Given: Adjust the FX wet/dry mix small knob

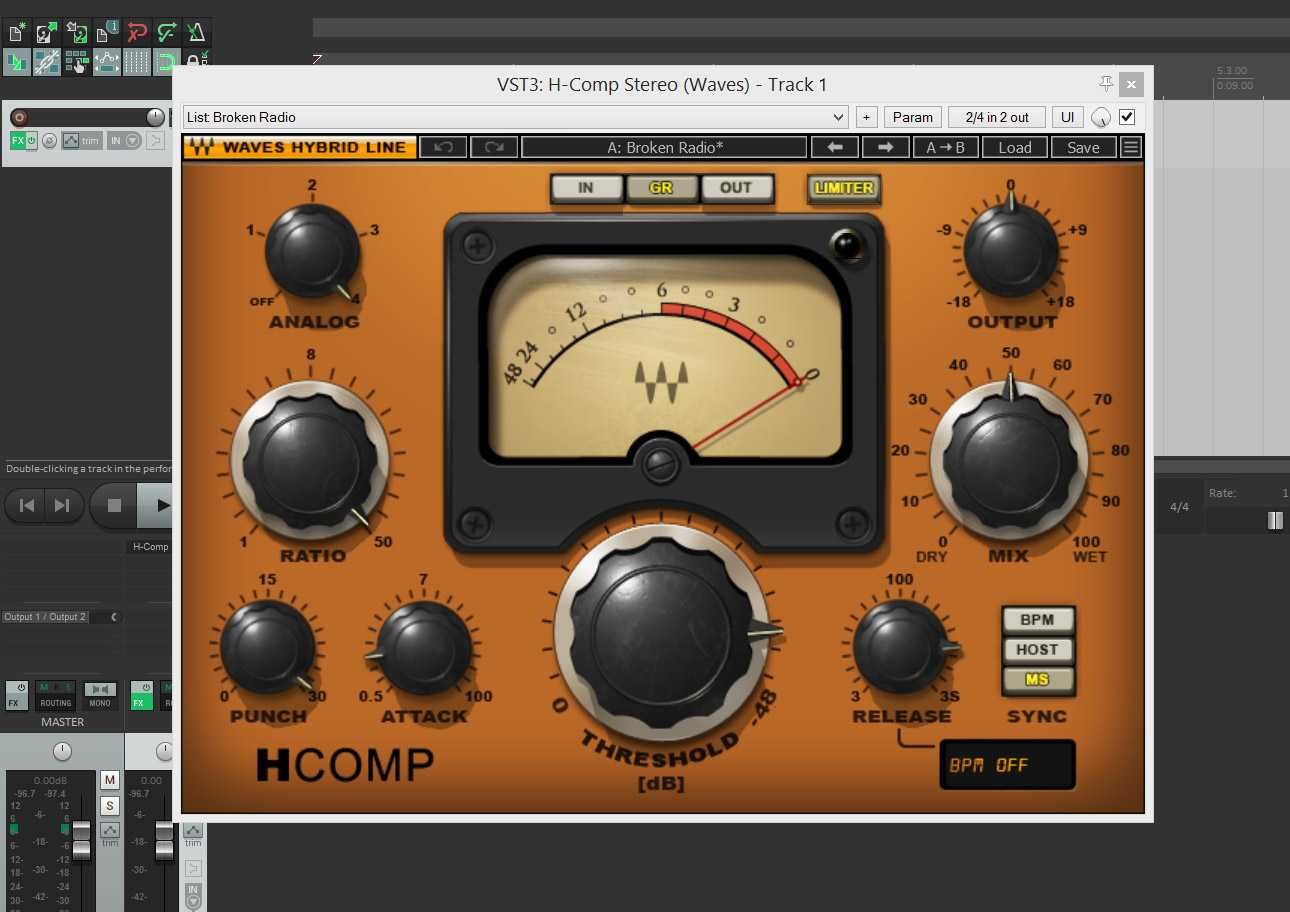Looking at the screenshot, I should pyautogui.click(x=1100, y=117).
